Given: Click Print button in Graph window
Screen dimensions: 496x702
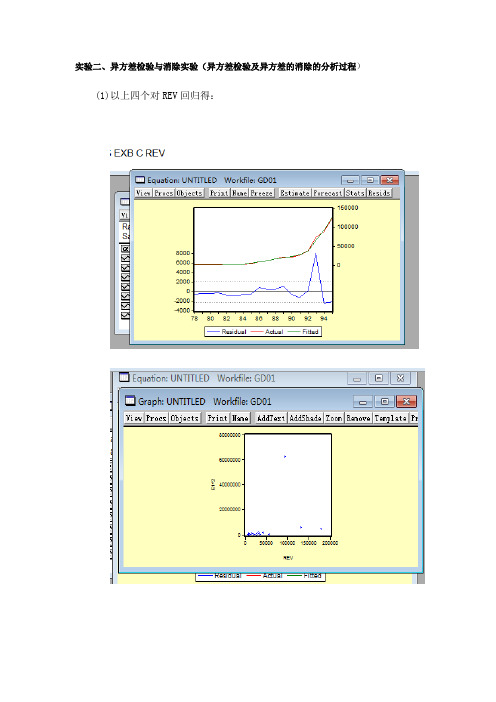Looking at the screenshot, I should click(218, 418).
